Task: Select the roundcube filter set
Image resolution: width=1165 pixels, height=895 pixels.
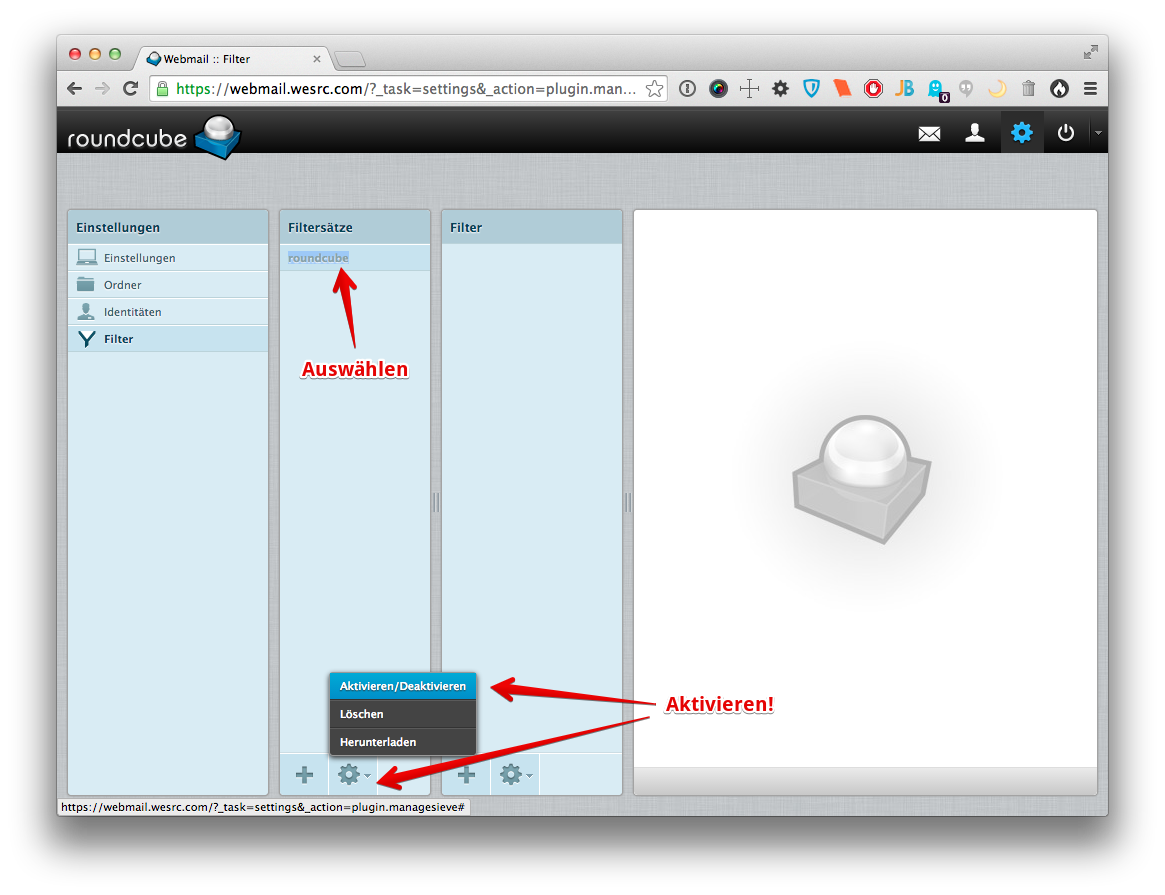Action: tap(354, 258)
